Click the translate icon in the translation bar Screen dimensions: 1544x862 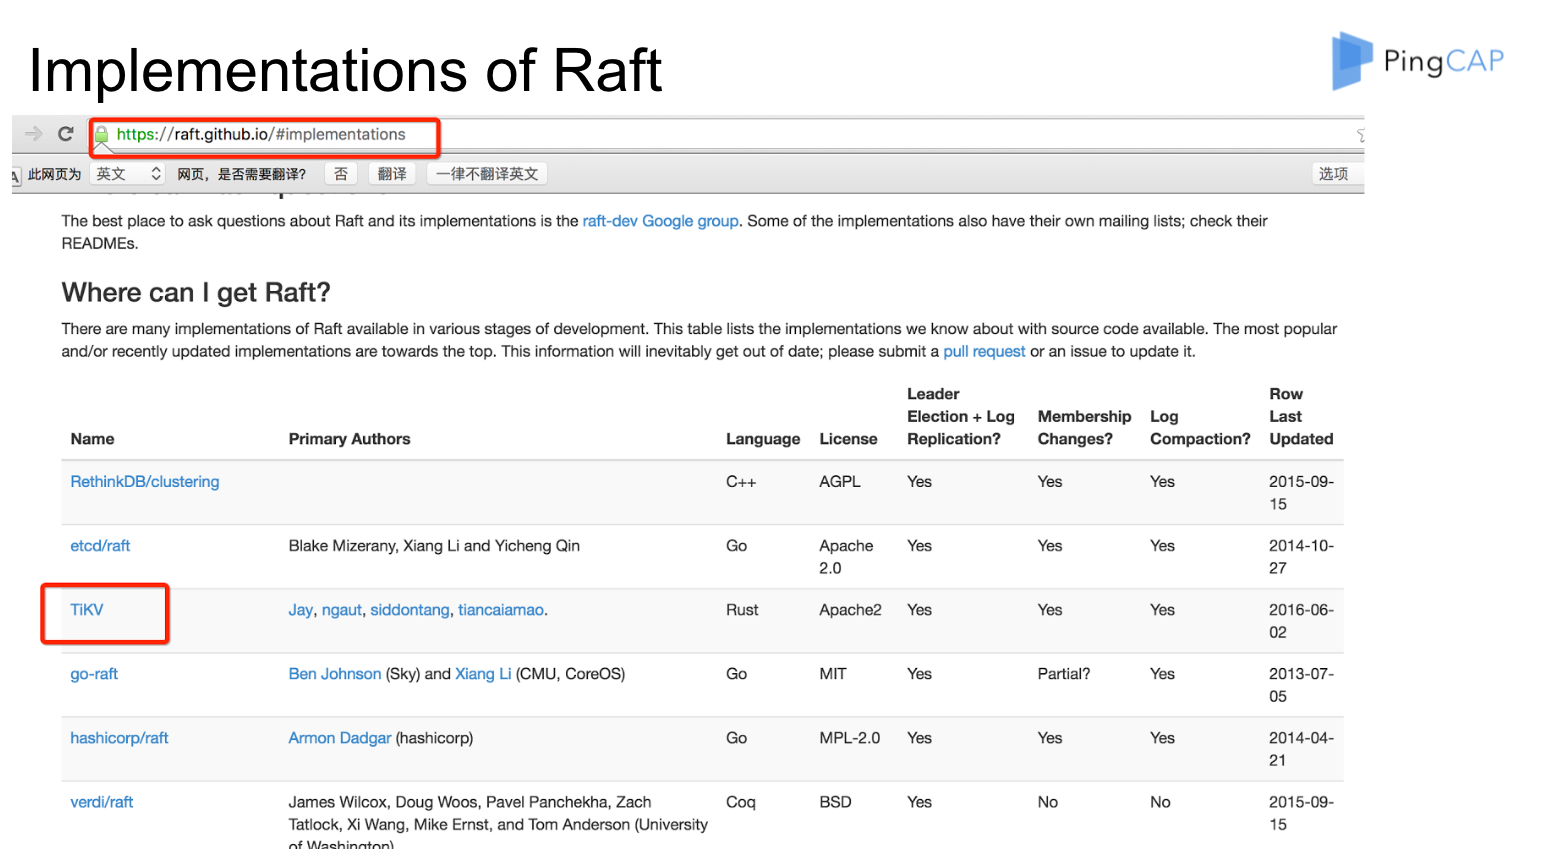[16, 175]
